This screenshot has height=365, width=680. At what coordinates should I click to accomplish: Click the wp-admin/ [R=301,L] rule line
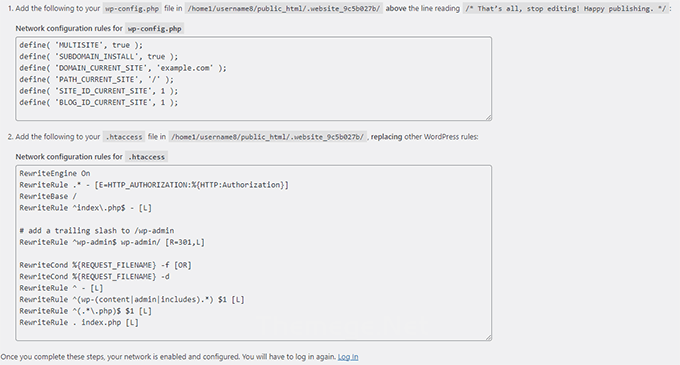[112, 242]
